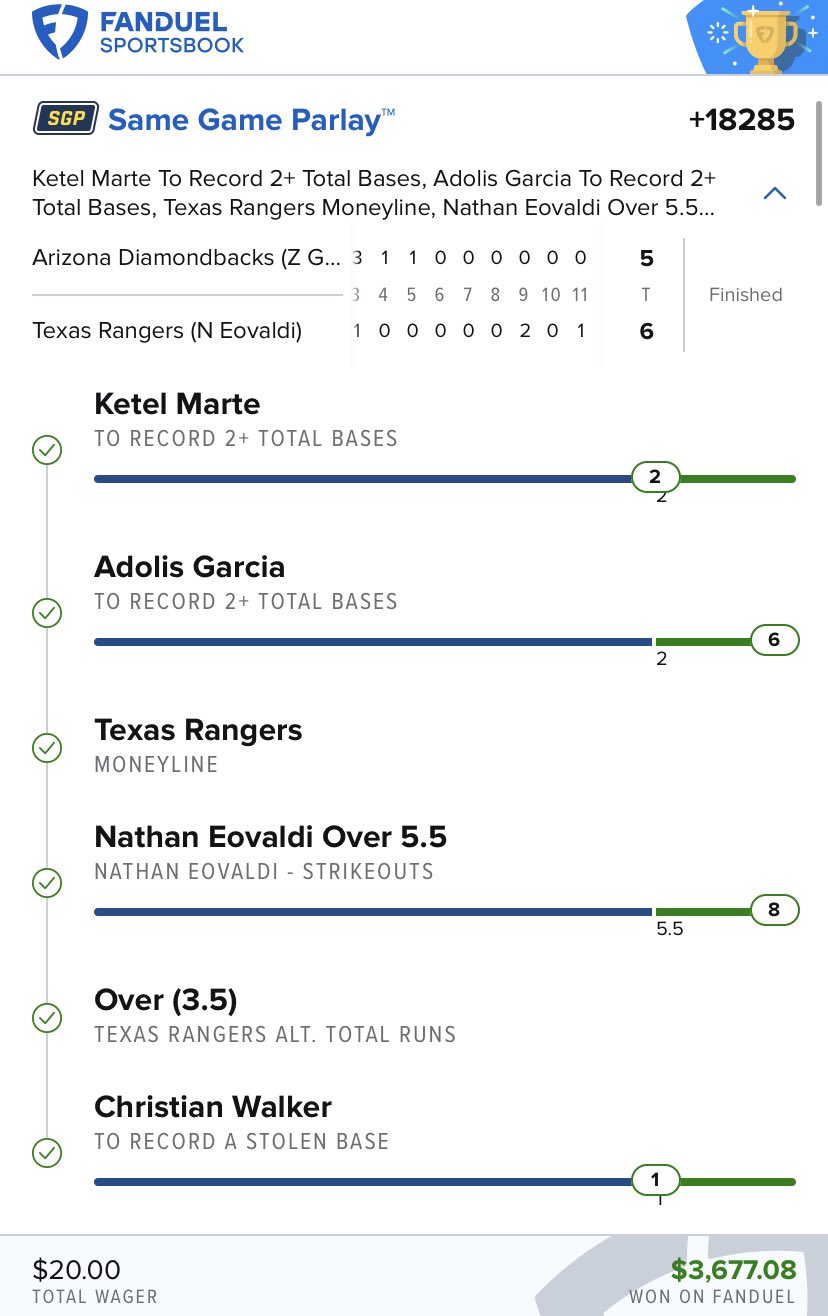Click the $20.00 total wager amount

(x=77, y=1270)
